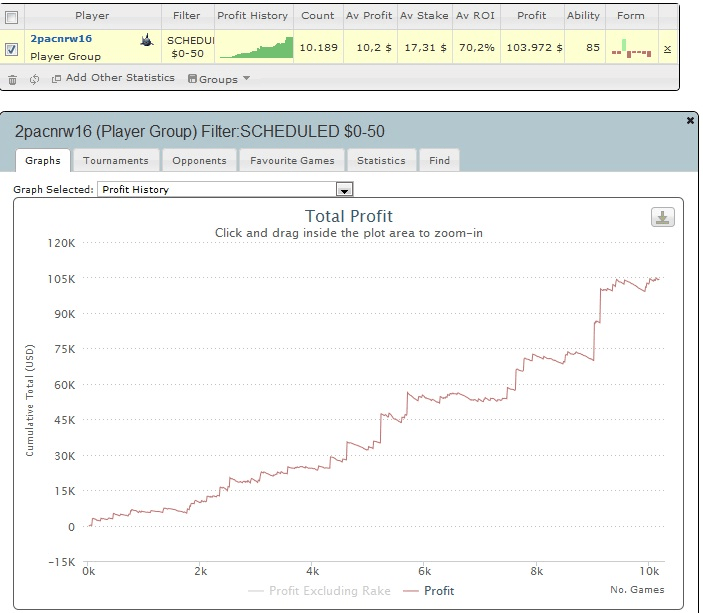Image resolution: width=703 pixels, height=613 pixels.
Task: Click the trash delete icon
Action: 13,80
